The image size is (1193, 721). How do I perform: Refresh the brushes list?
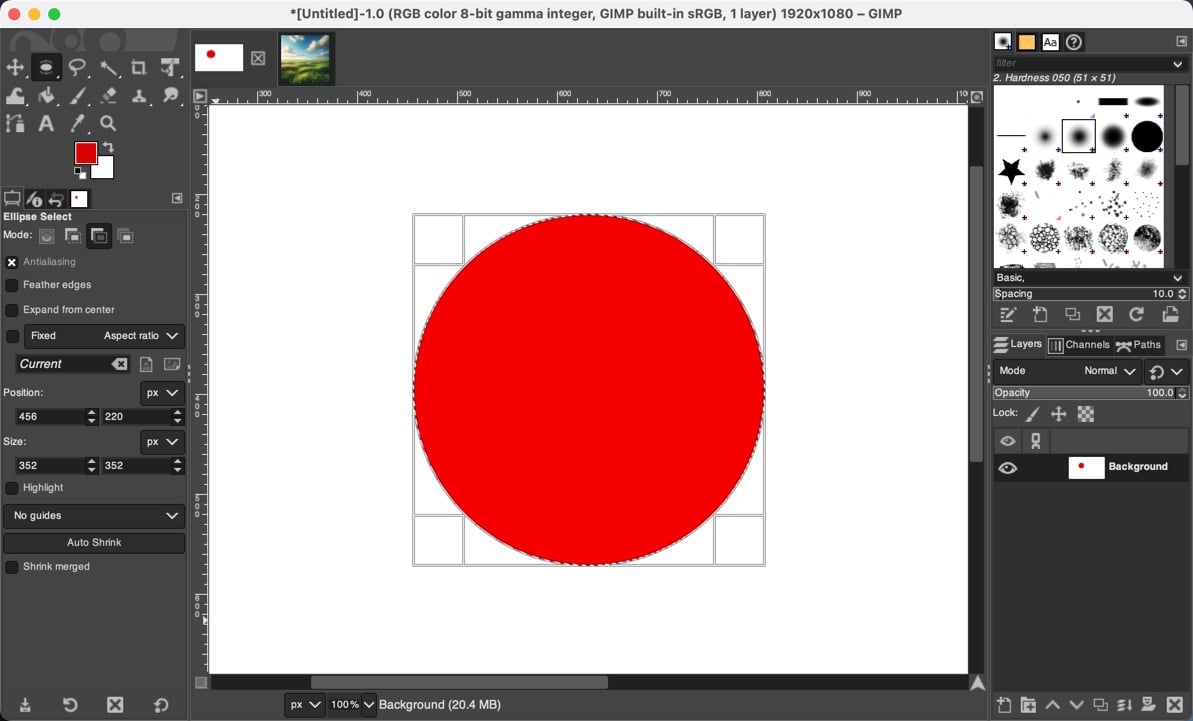[1137, 314]
